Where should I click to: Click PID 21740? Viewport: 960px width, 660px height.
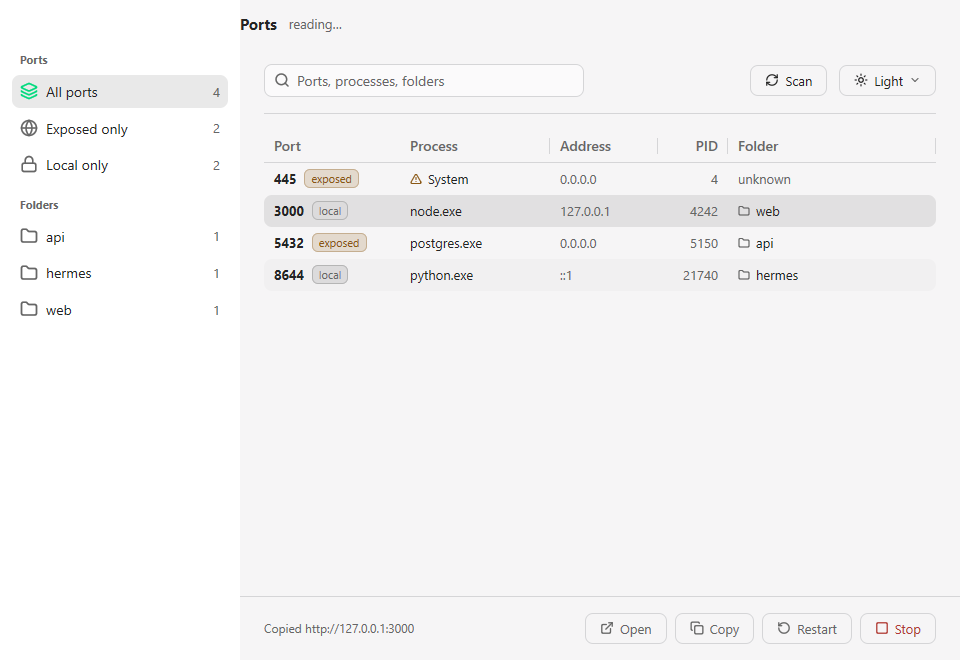click(700, 276)
